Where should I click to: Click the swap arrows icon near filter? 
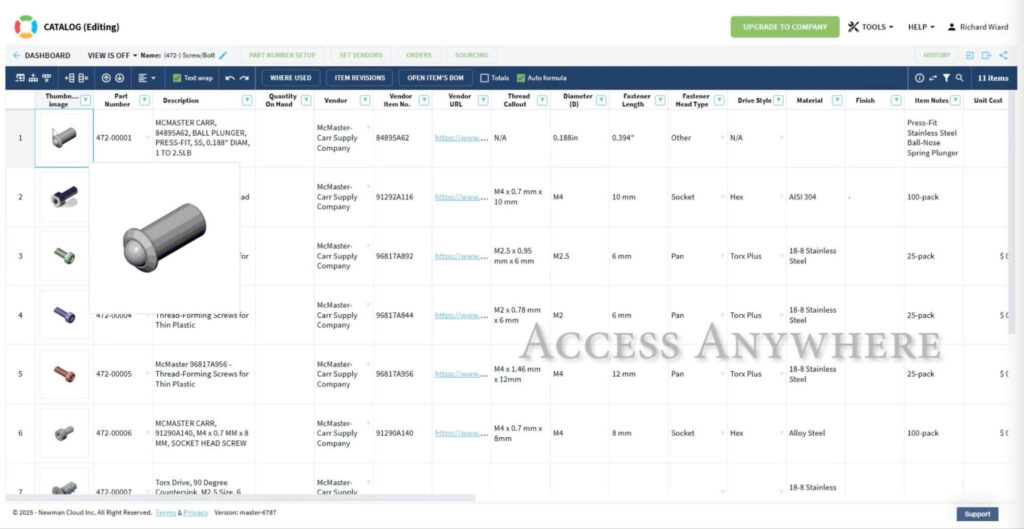point(933,78)
